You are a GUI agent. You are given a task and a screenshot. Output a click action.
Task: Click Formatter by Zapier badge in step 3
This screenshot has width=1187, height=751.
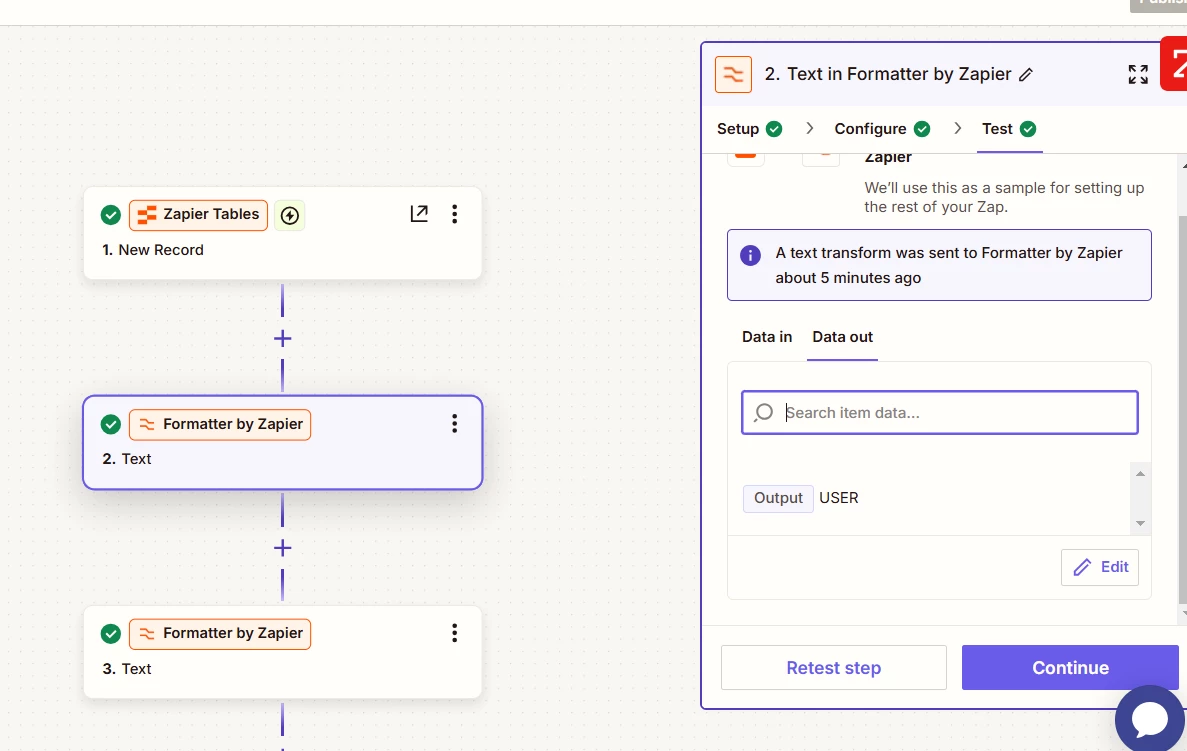[220, 634]
